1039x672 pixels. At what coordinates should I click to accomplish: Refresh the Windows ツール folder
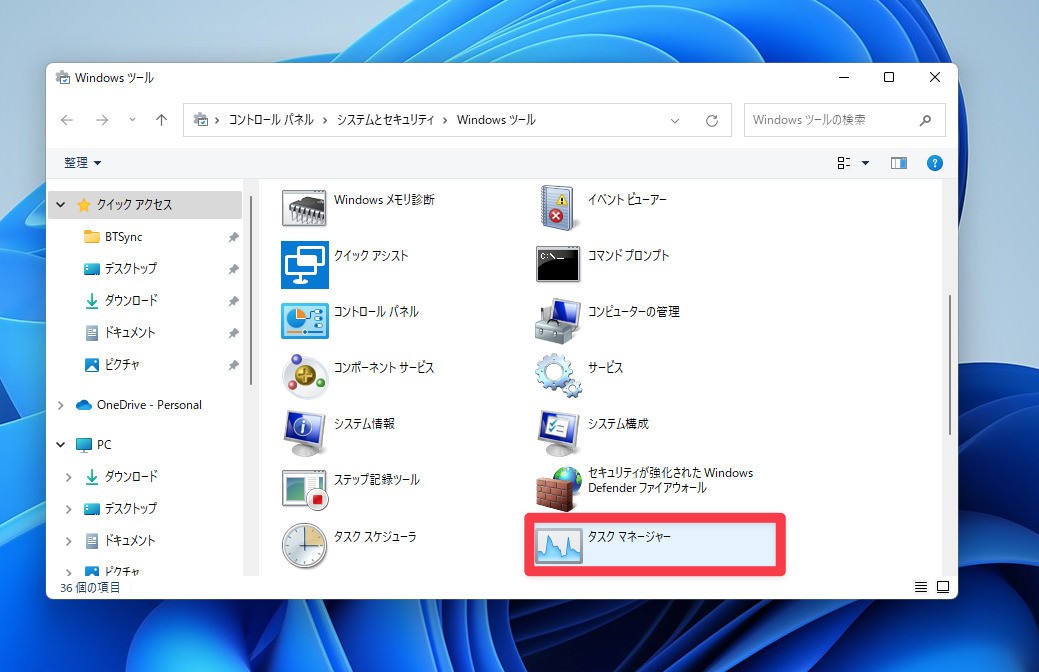coord(712,121)
